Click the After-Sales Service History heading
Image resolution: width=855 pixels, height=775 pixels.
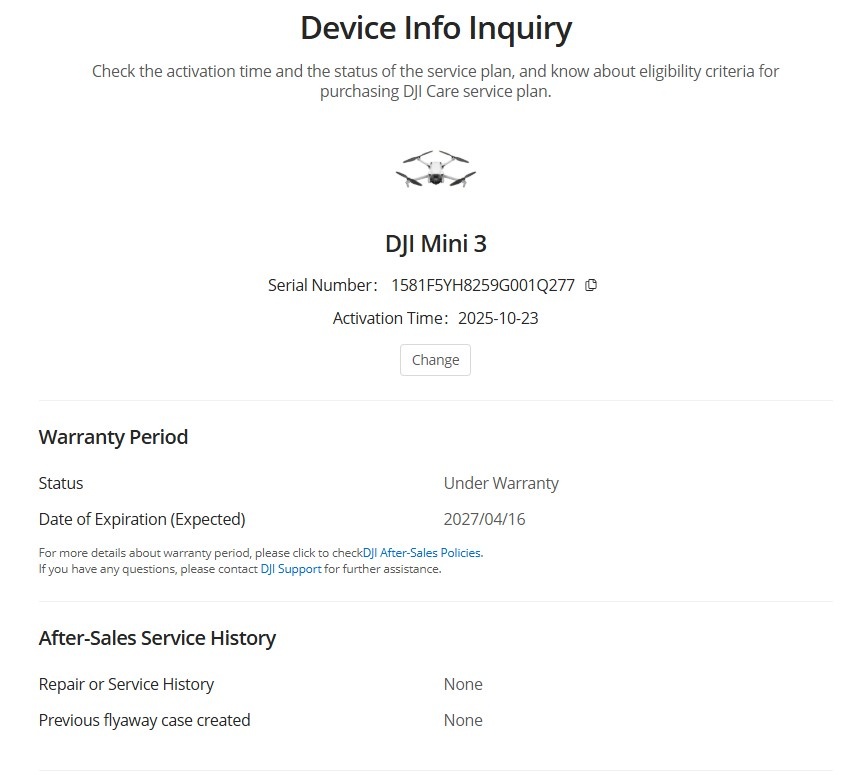[x=157, y=638]
